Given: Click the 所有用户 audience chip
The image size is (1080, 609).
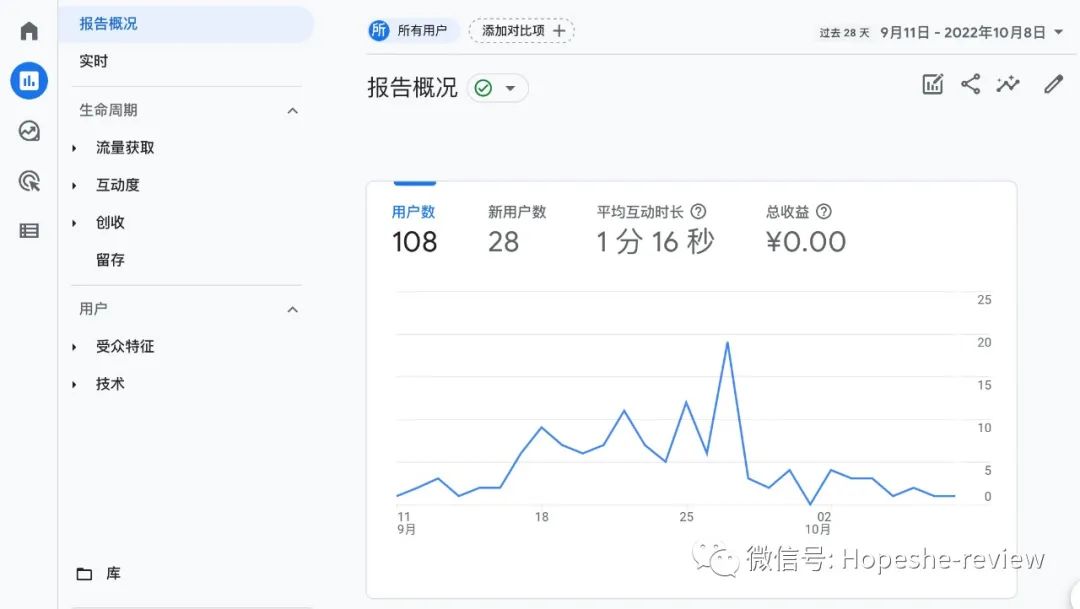Looking at the screenshot, I should (412, 30).
